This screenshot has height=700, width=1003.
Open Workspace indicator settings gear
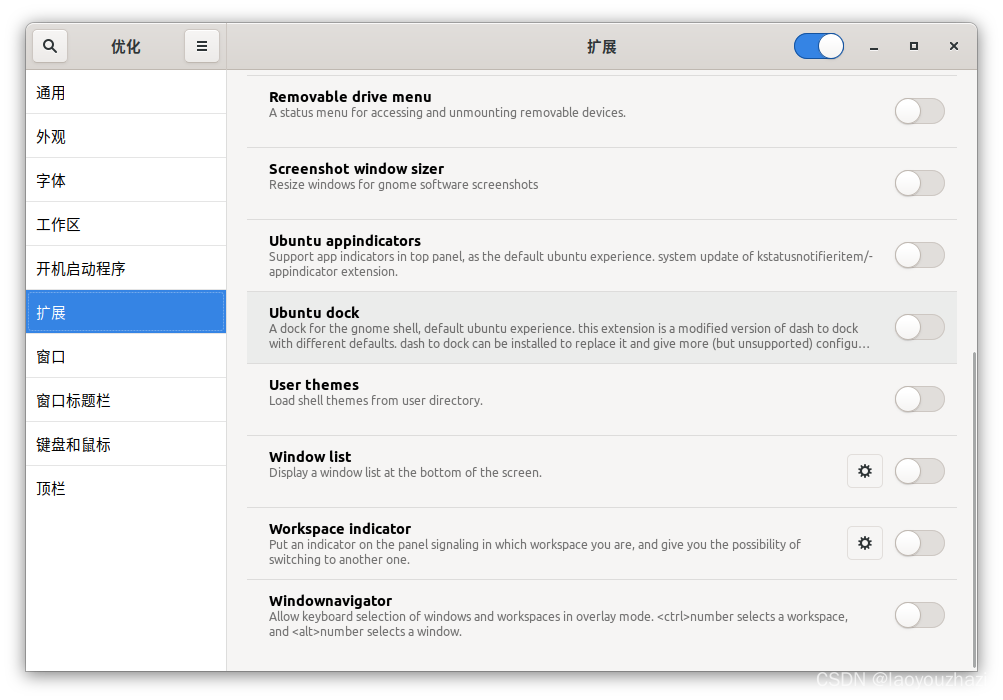(865, 543)
